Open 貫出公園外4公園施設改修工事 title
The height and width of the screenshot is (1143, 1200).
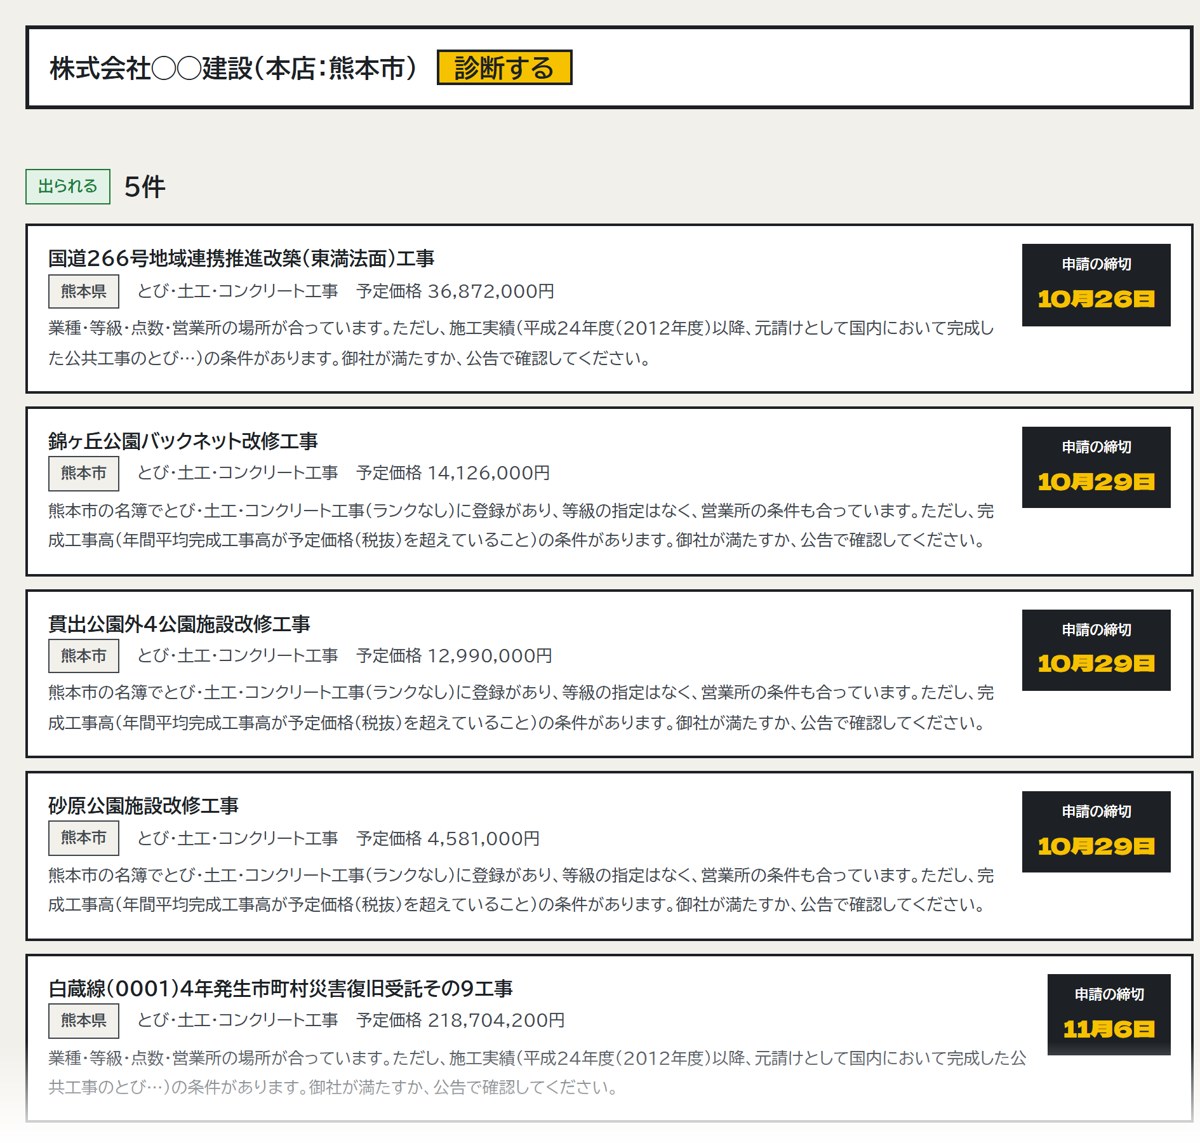click(179, 624)
